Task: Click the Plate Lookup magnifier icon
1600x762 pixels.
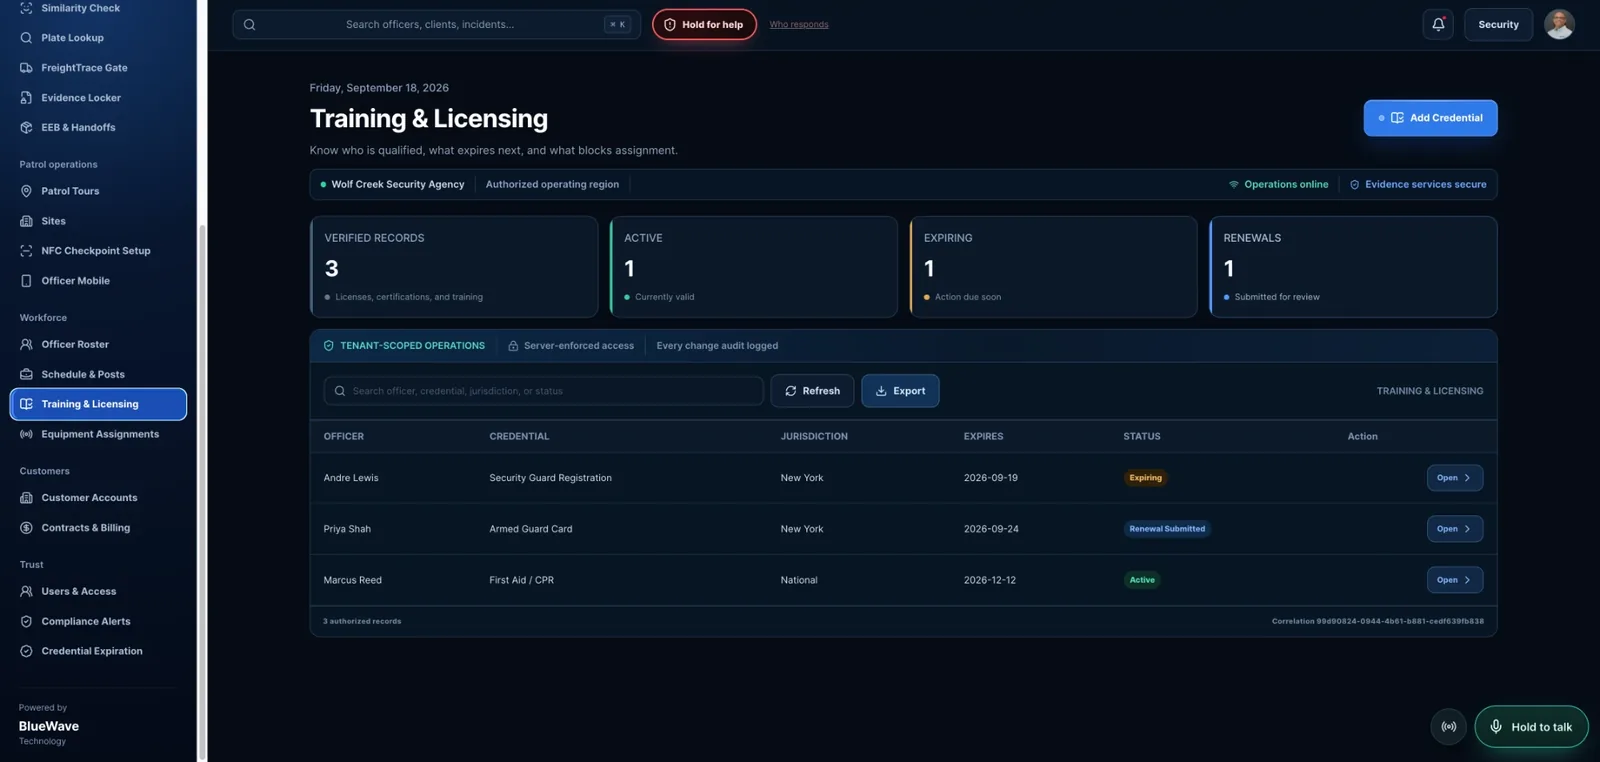Action: [26, 38]
